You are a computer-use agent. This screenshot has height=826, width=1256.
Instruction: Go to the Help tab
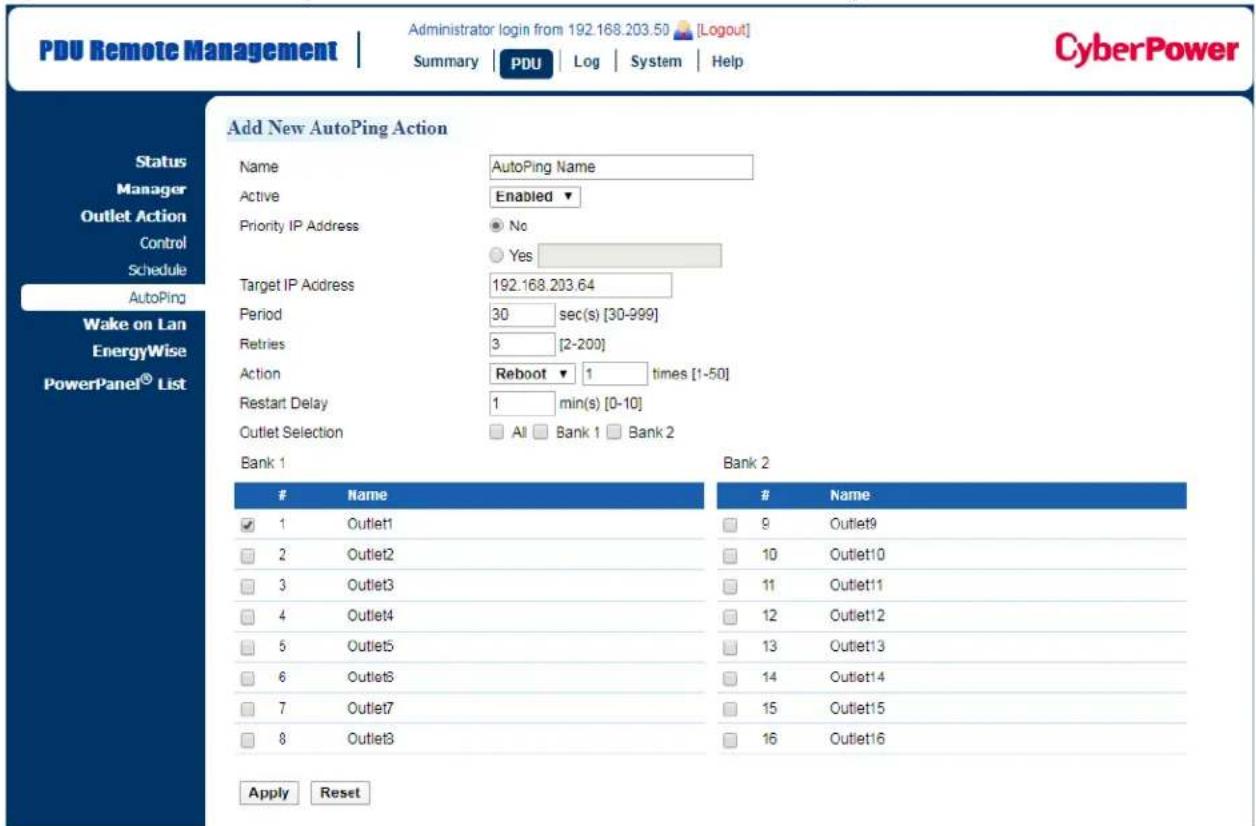coord(727,62)
